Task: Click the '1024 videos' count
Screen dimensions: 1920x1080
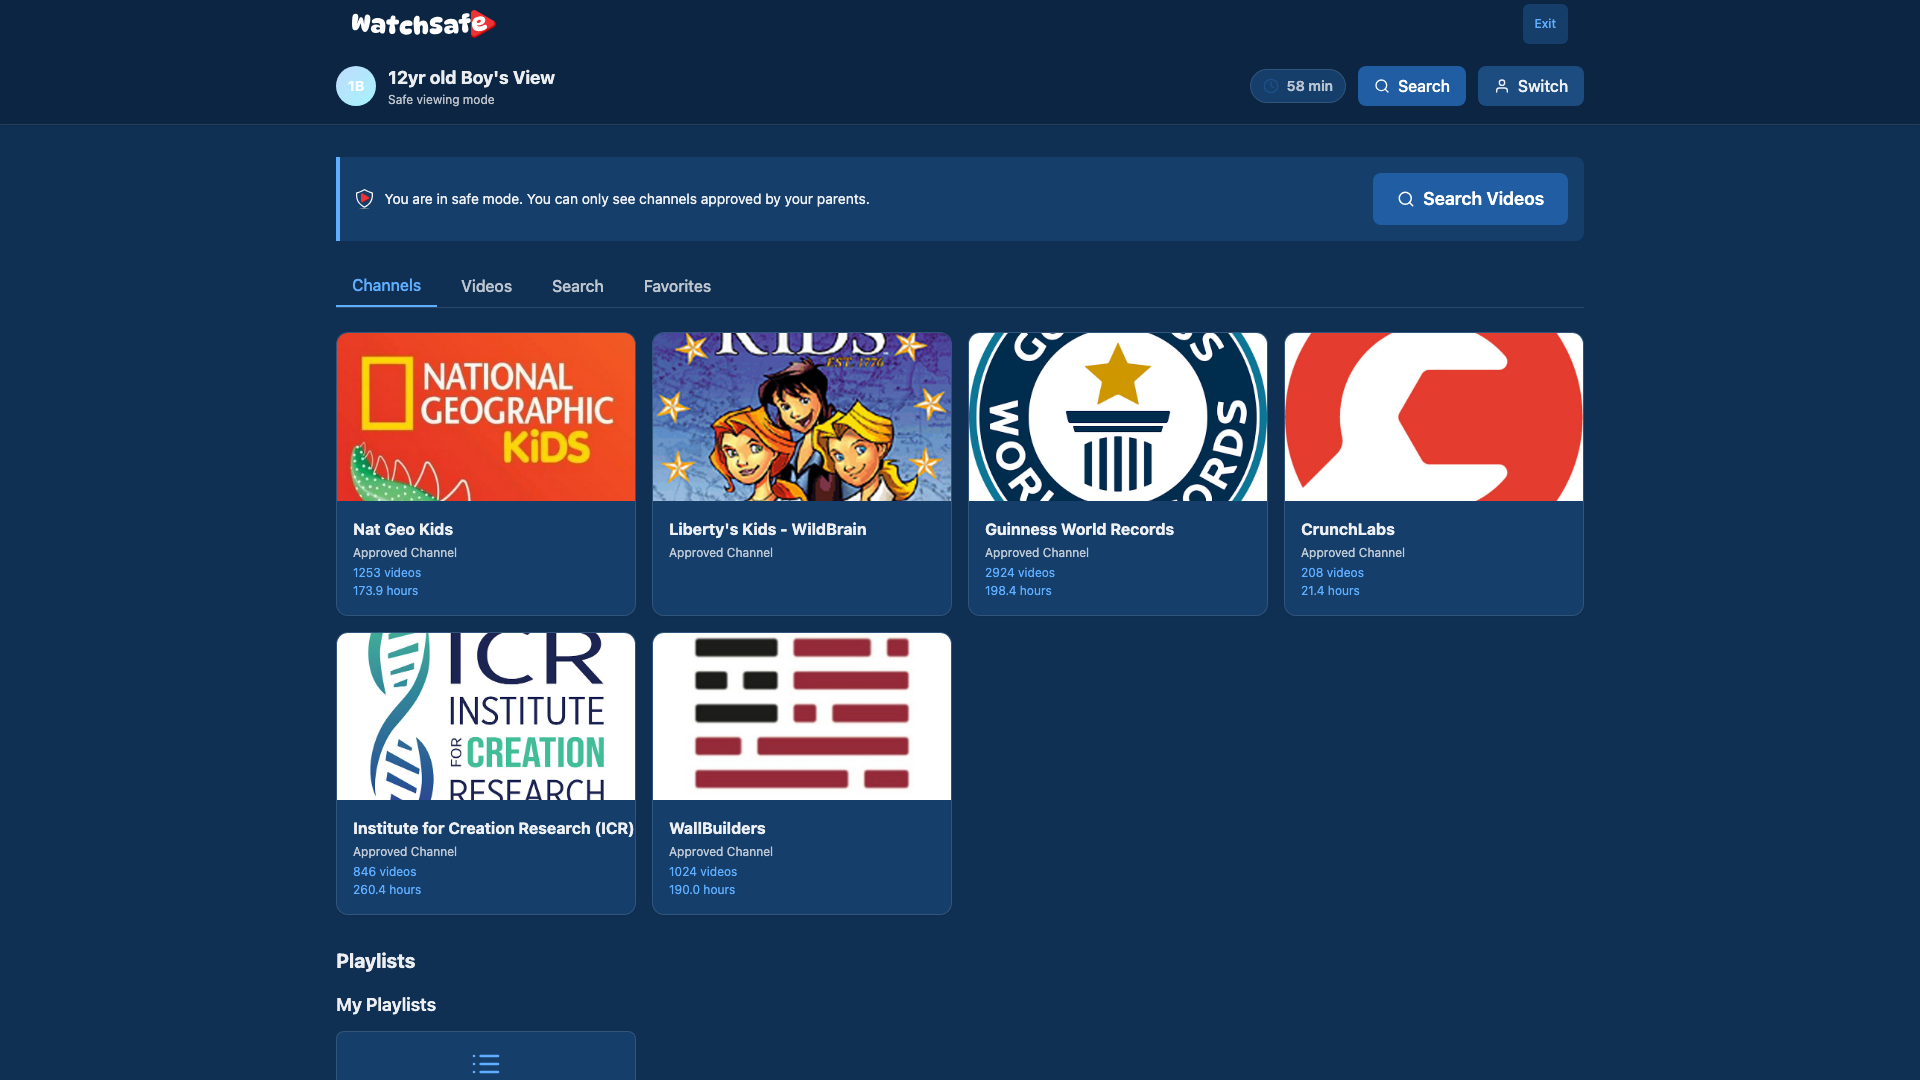Action: point(703,872)
